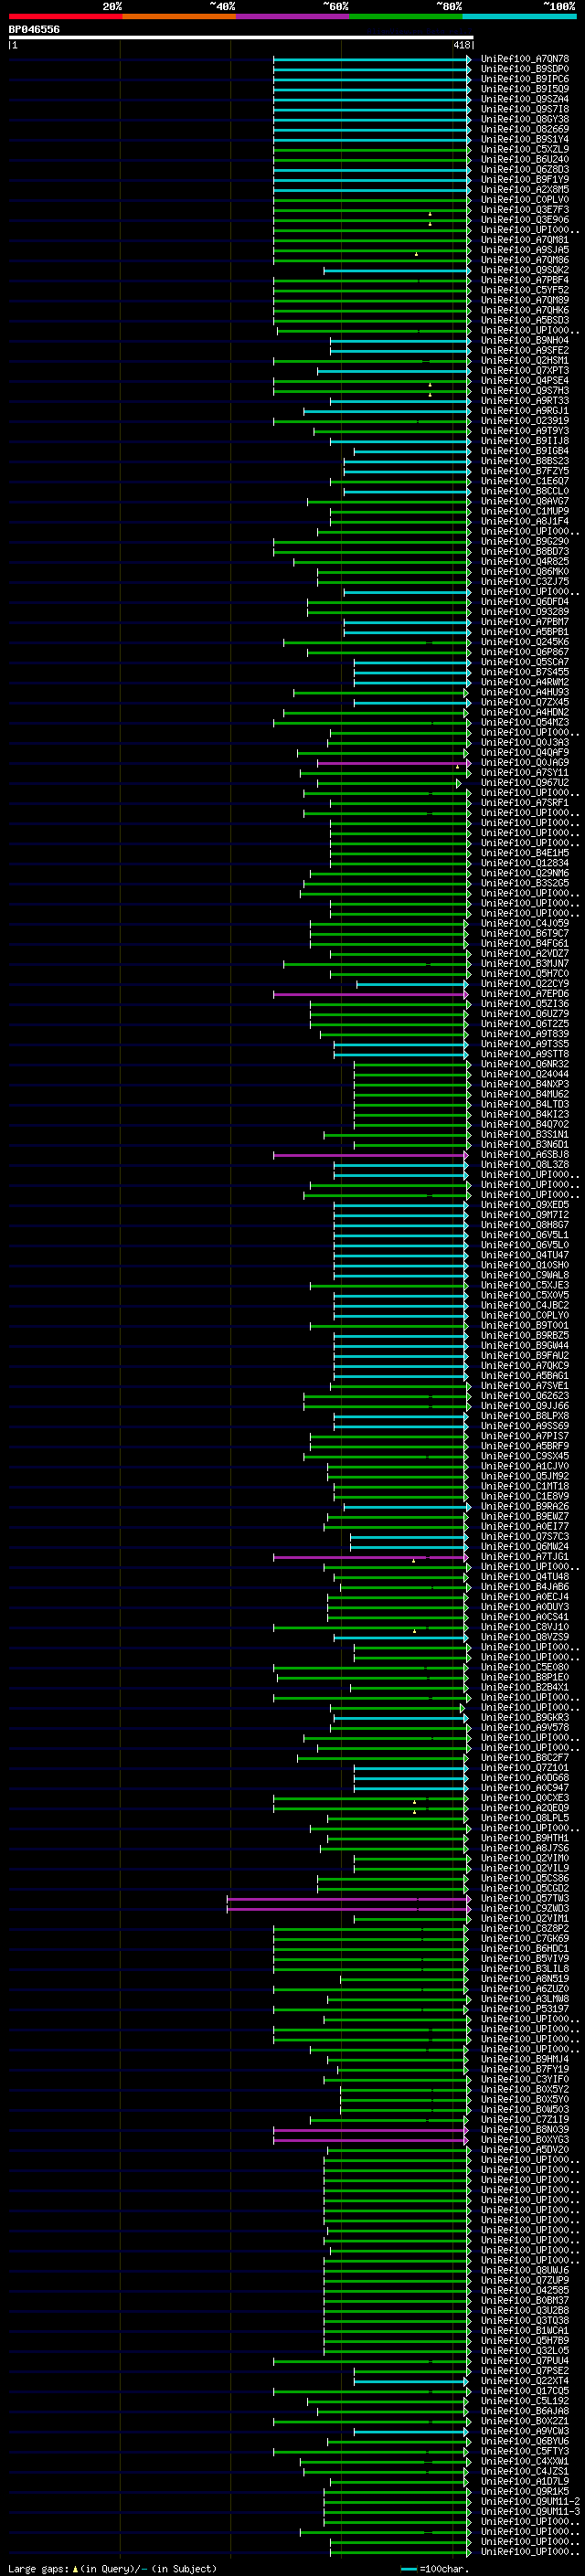Select the UniRef100_Q10SH0 entry
585x2576 pixels.
click(525, 1266)
